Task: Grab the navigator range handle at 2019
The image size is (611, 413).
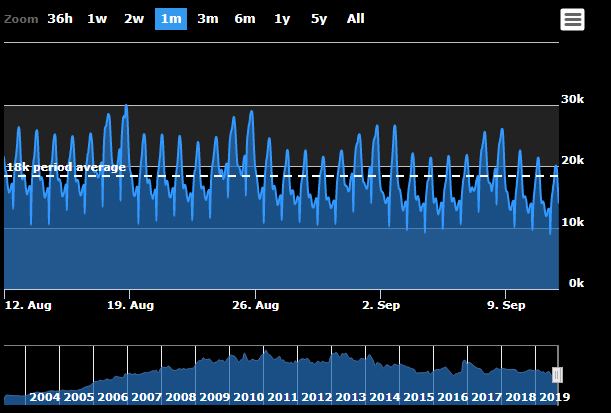Action: click(557, 375)
